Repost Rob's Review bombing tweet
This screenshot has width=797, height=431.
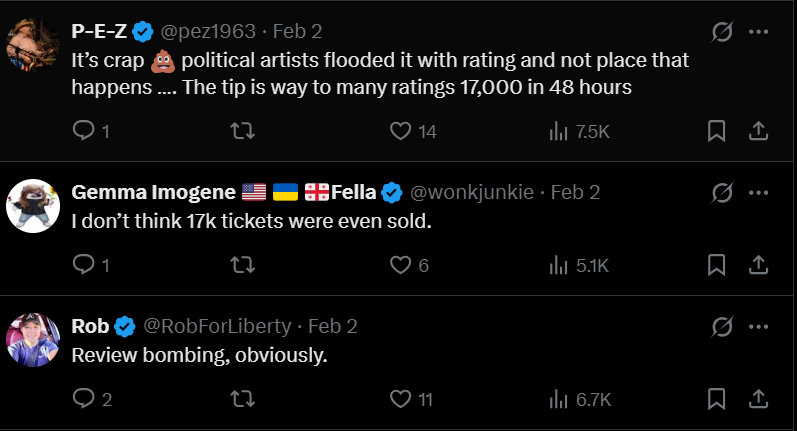[241, 399]
